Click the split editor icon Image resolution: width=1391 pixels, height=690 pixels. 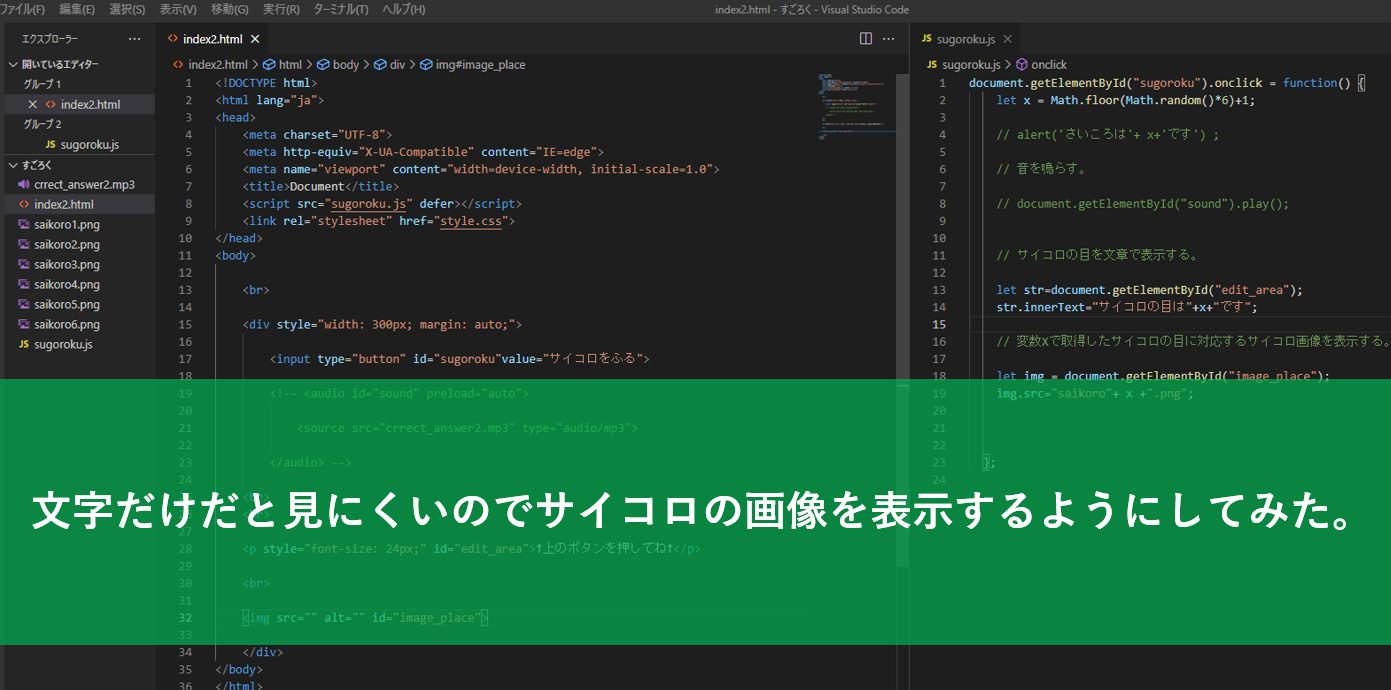tap(866, 39)
